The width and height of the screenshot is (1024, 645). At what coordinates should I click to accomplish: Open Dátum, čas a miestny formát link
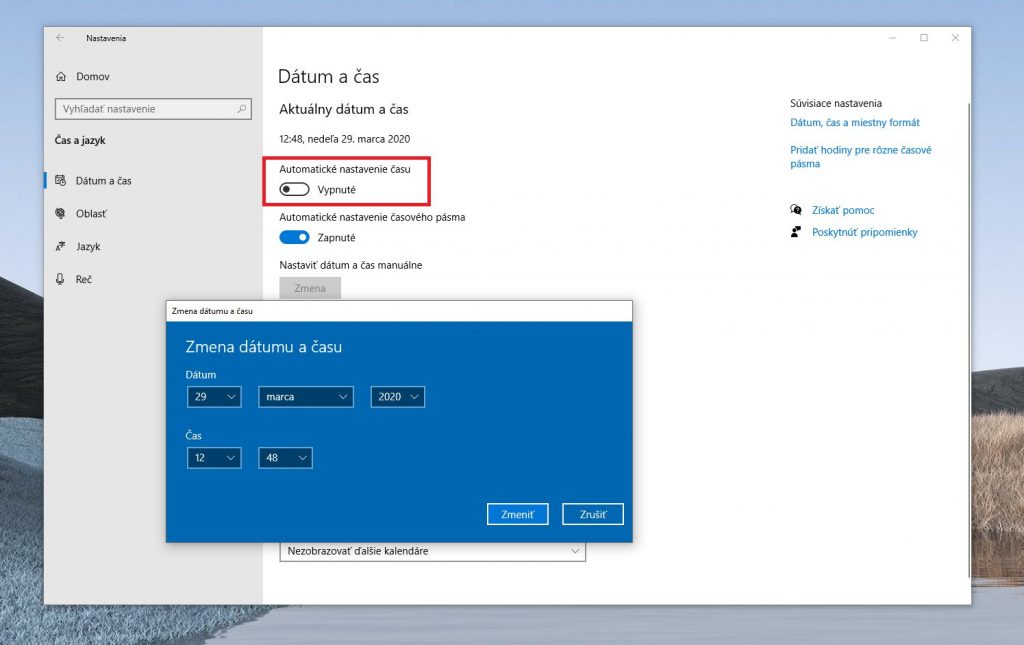(855, 123)
